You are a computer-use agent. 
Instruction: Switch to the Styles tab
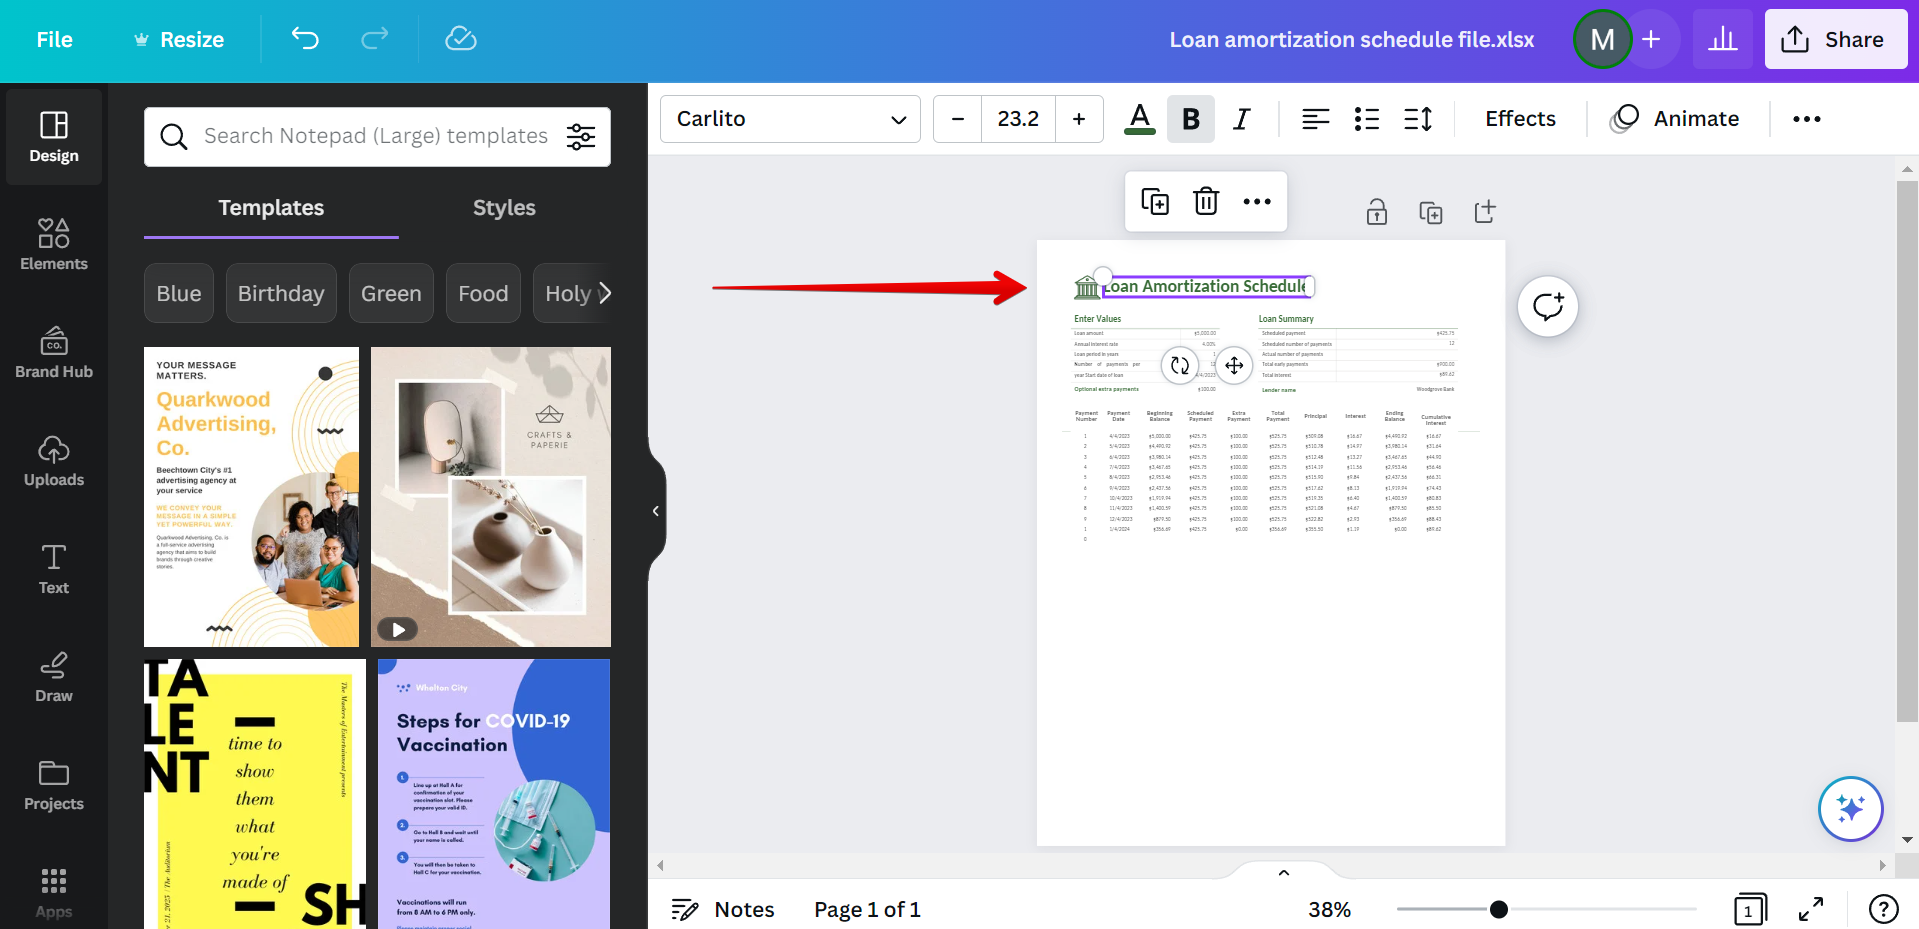coord(504,208)
